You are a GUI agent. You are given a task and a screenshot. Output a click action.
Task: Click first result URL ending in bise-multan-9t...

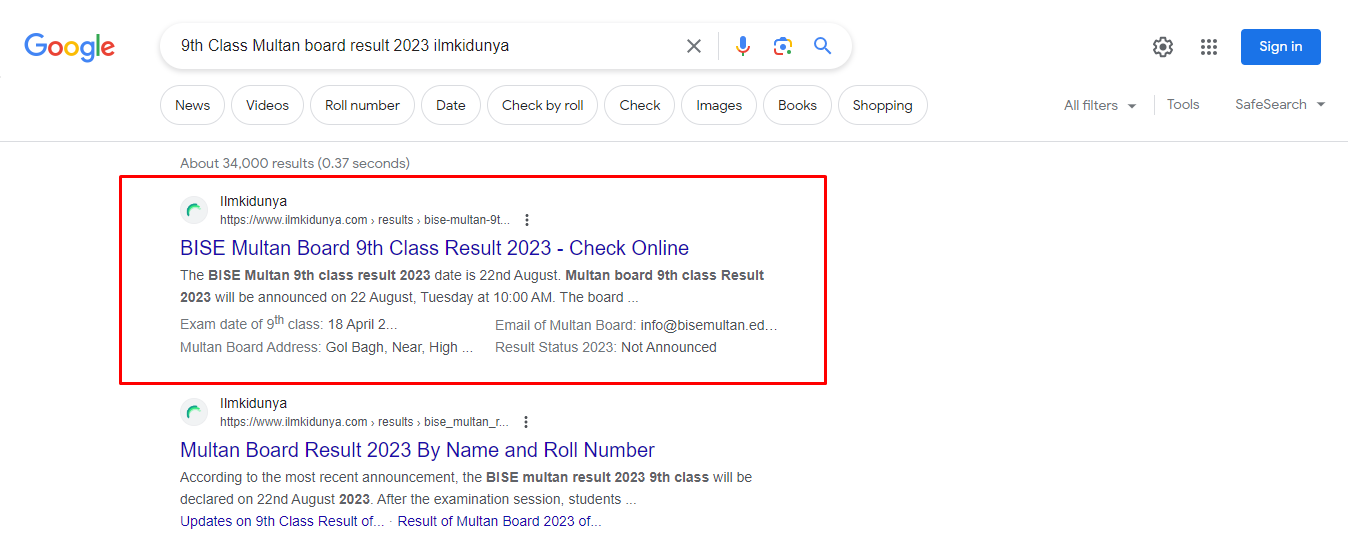click(x=365, y=220)
